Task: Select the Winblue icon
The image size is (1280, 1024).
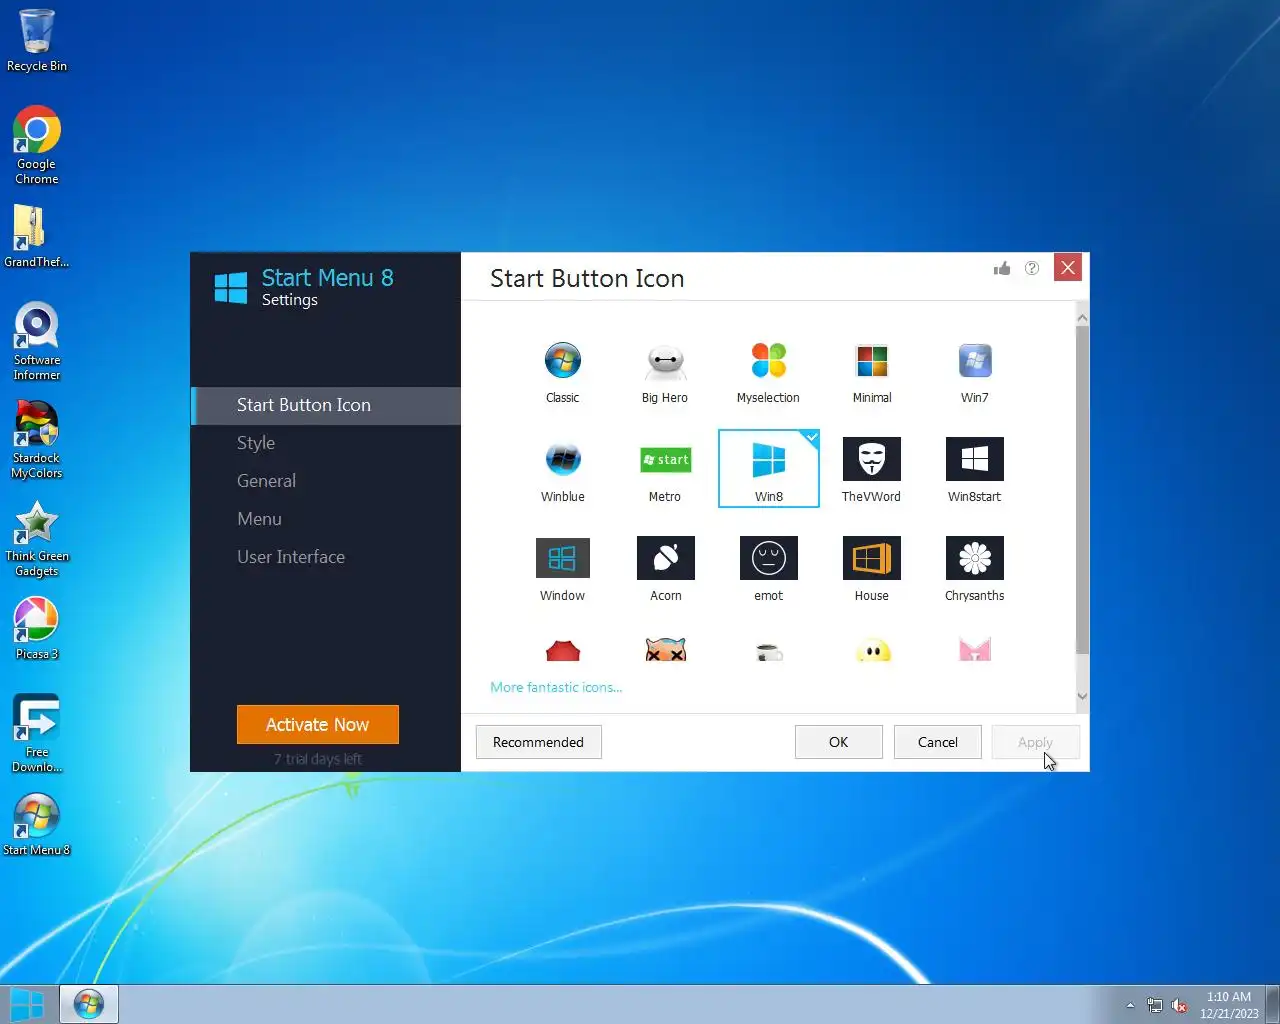Action: click(x=563, y=470)
